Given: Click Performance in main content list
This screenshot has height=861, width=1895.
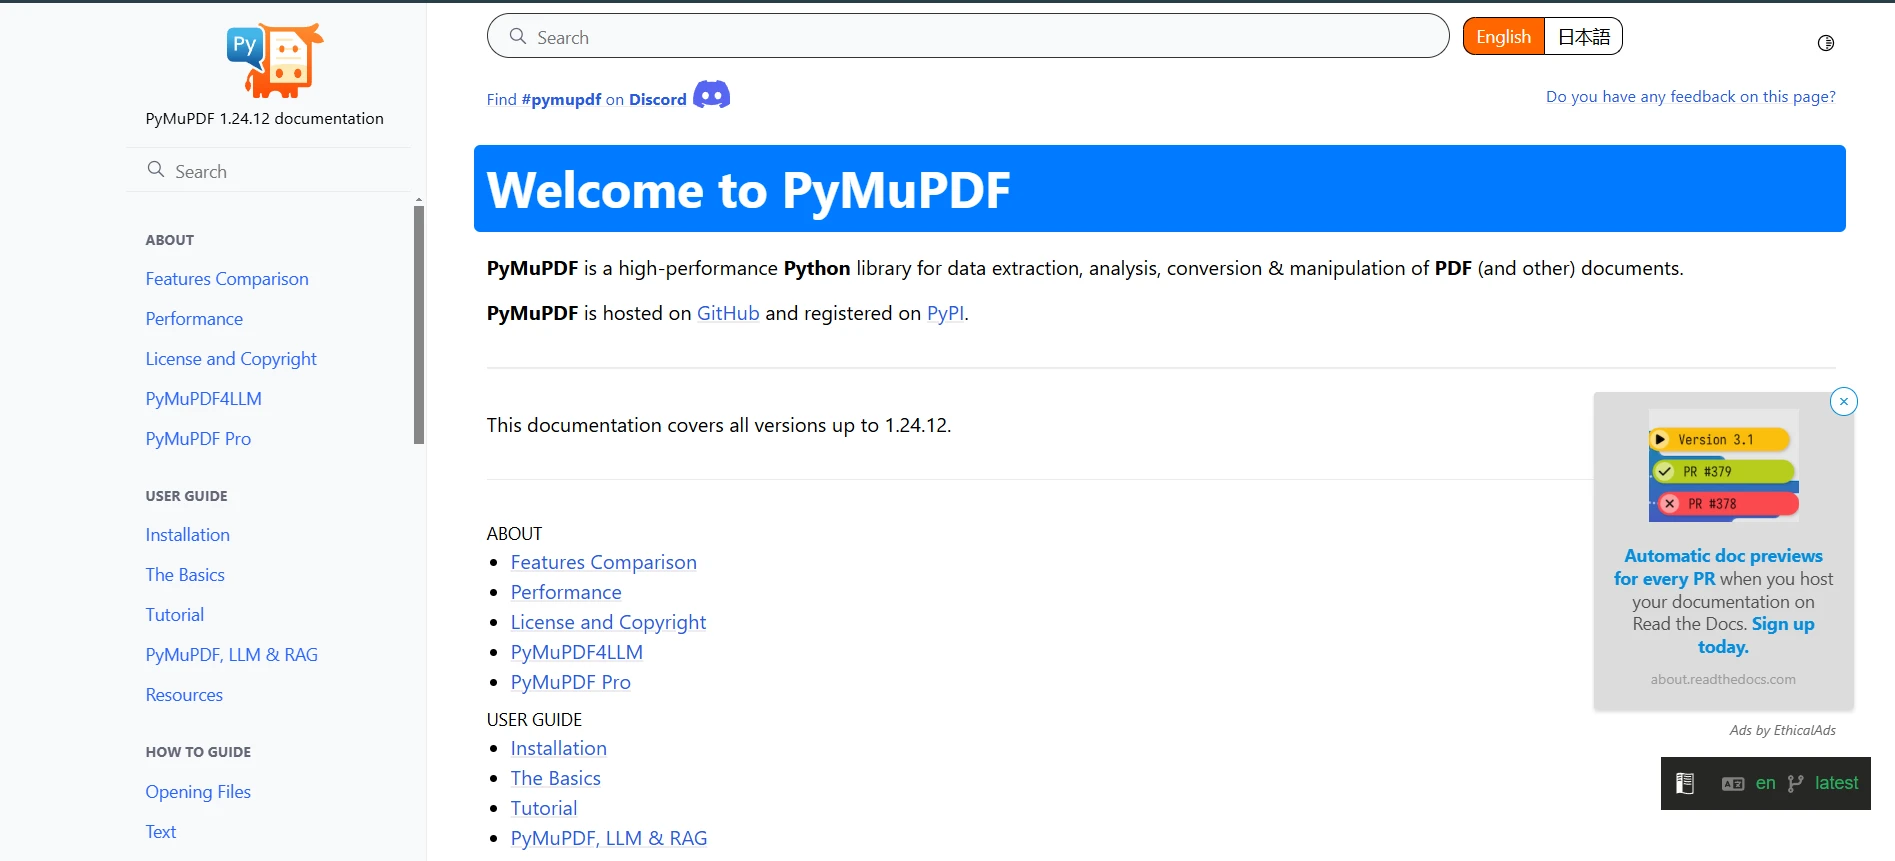Looking at the screenshot, I should click(x=566, y=592).
